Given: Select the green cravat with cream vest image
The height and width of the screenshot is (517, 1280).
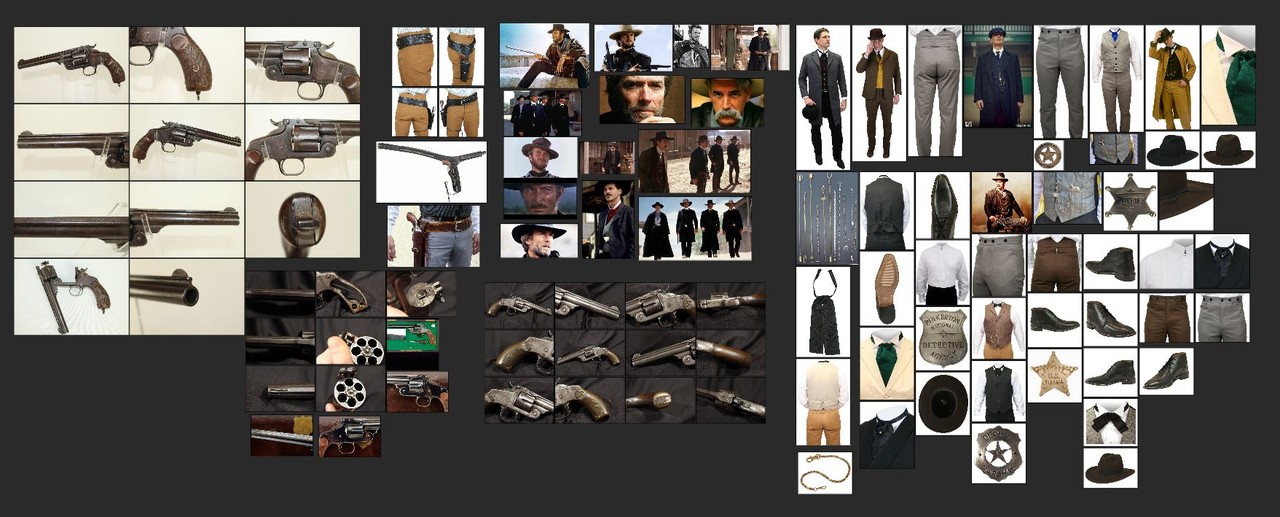Looking at the screenshot, I should 887,363.
